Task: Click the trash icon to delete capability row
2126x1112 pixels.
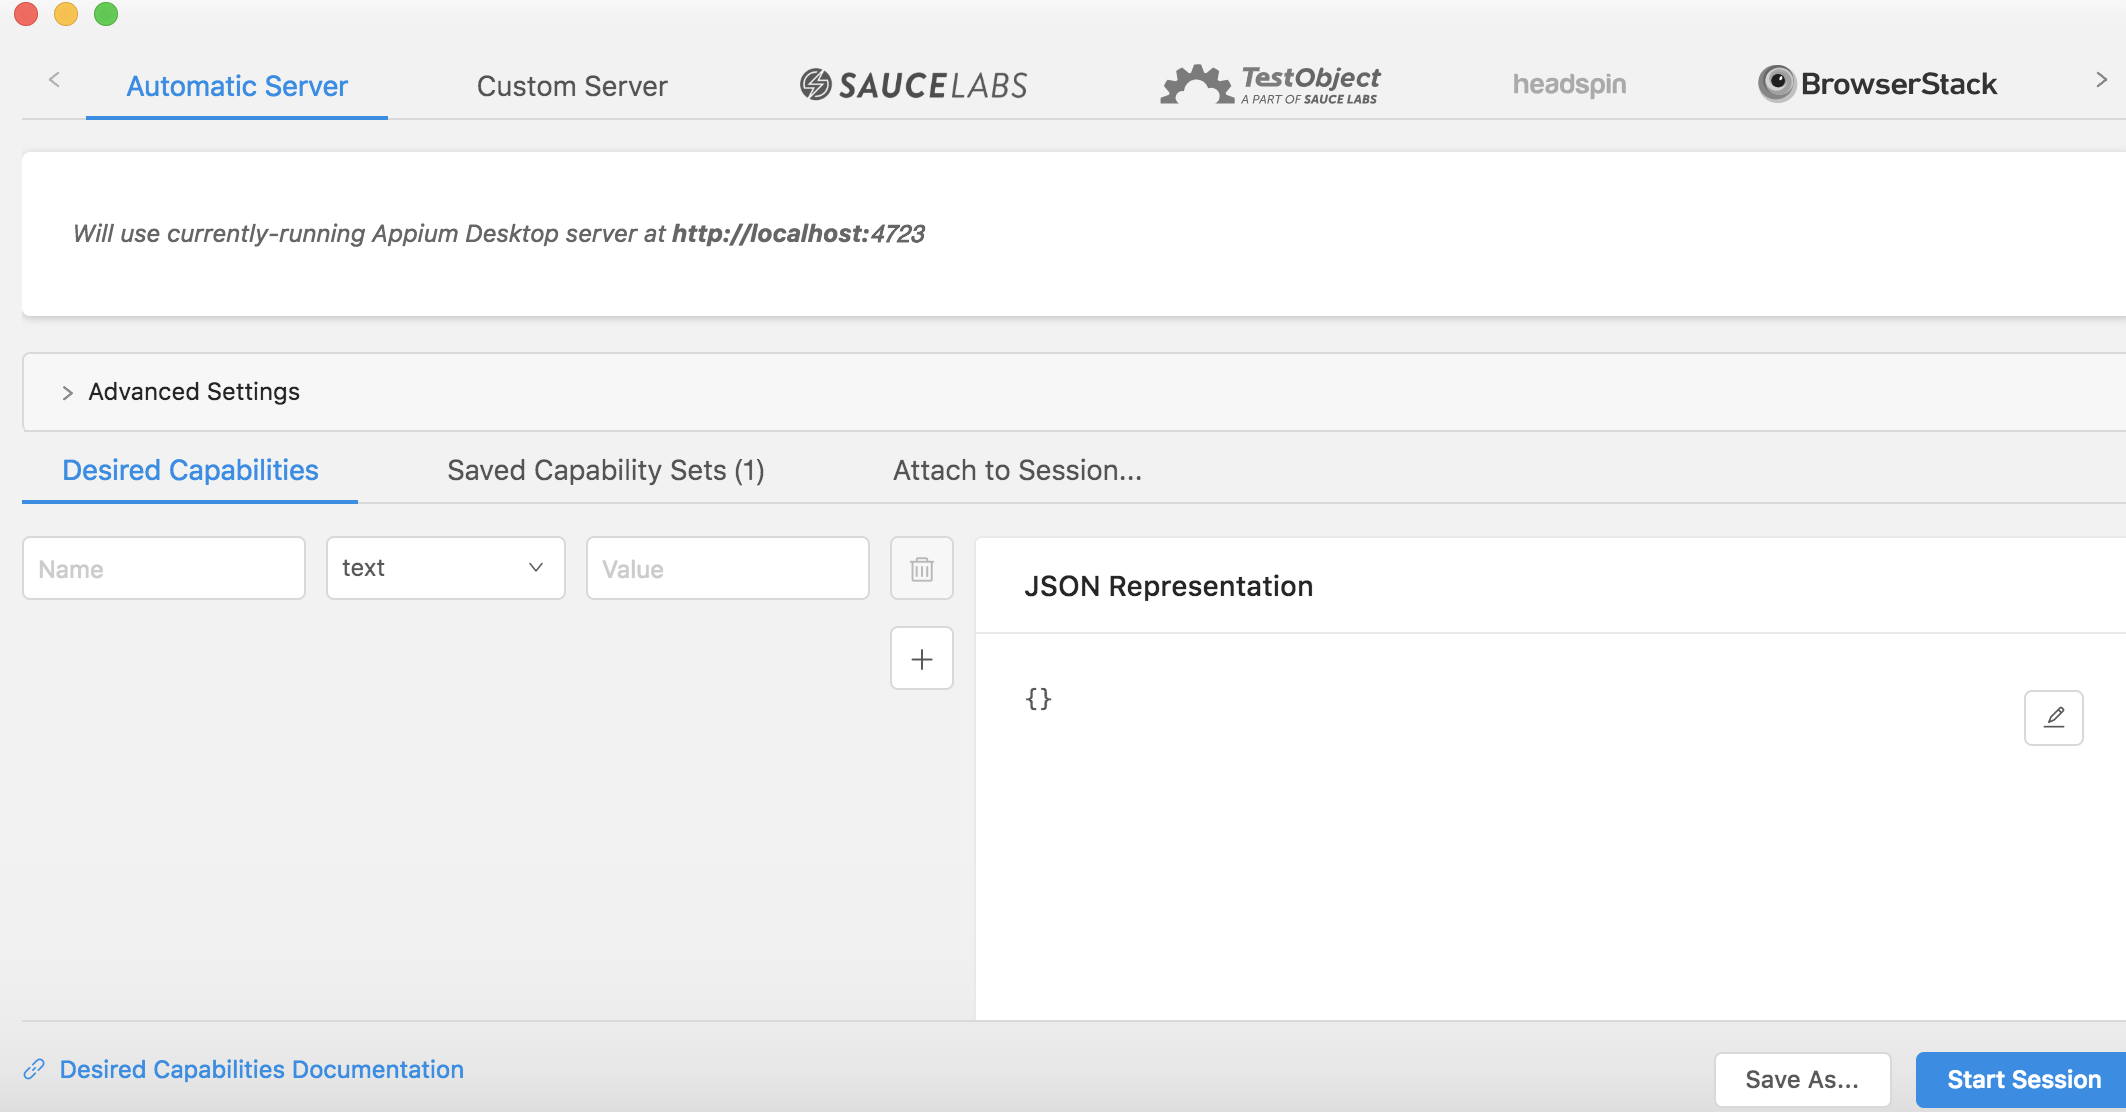Action: click(921, 569)
